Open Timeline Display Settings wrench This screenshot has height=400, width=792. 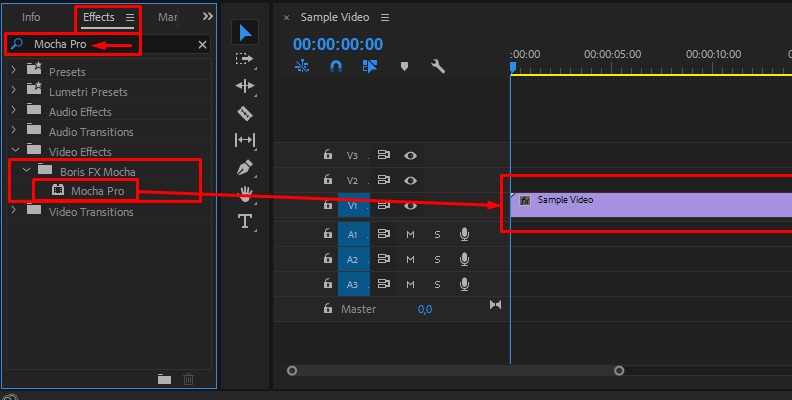(438, 66)
